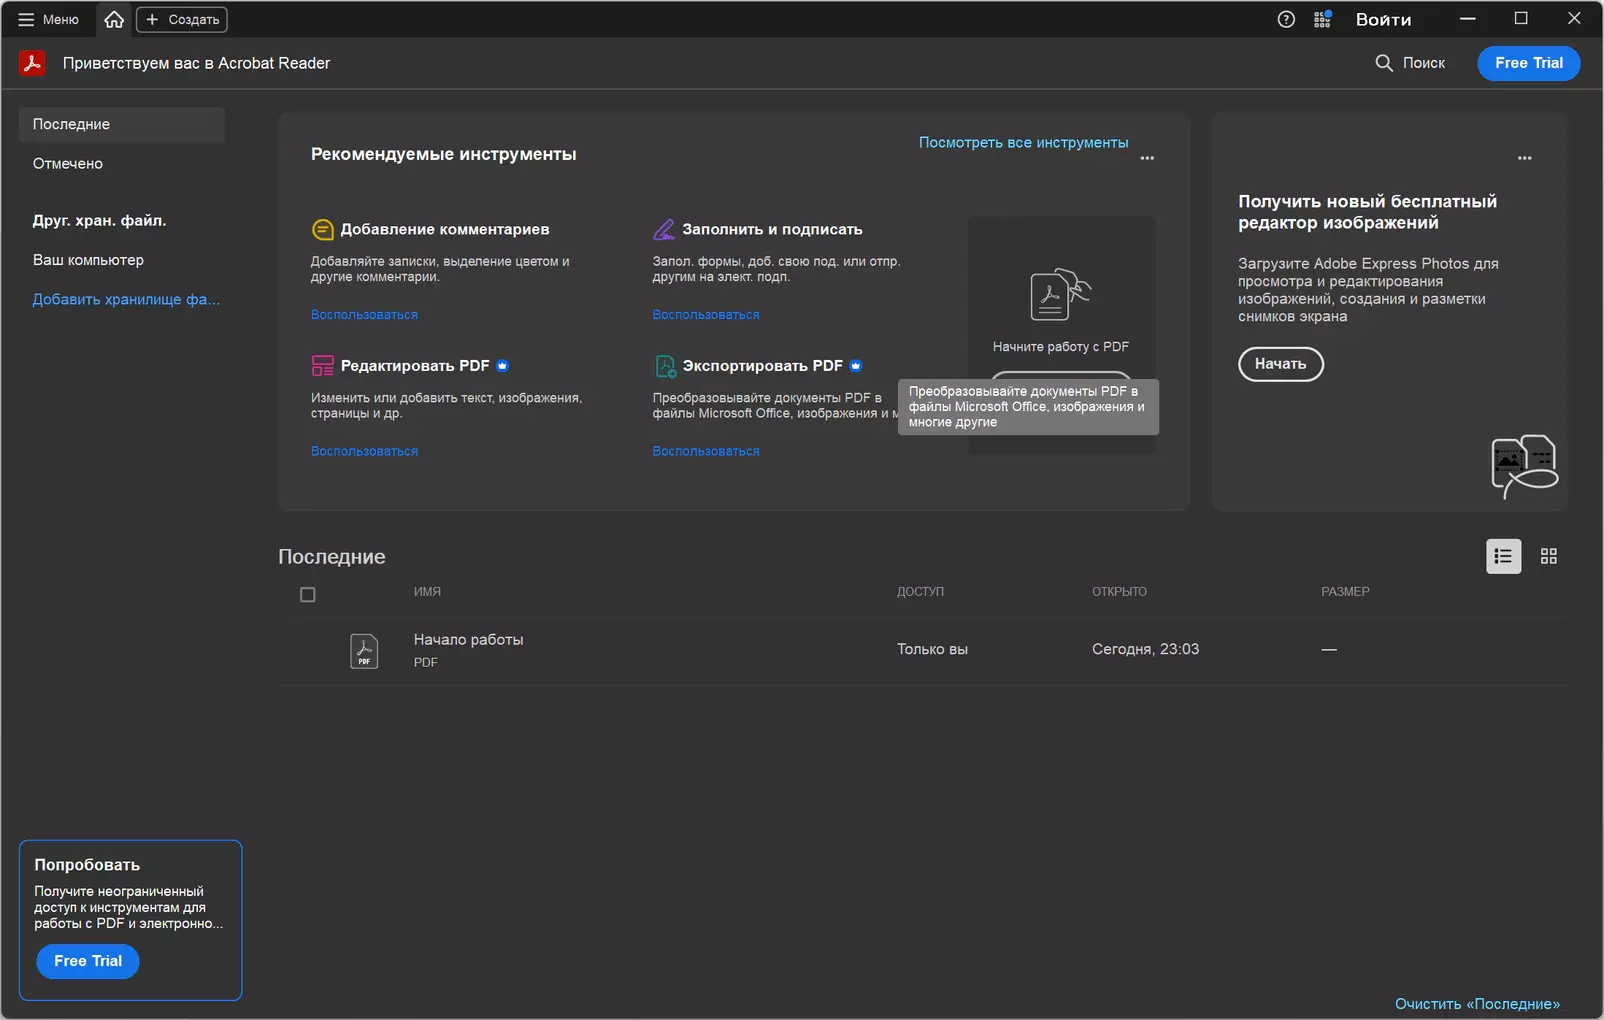The image size is (1604, 1020).
Task: Click the Добавление комментариев title
Action: point(445,230)
